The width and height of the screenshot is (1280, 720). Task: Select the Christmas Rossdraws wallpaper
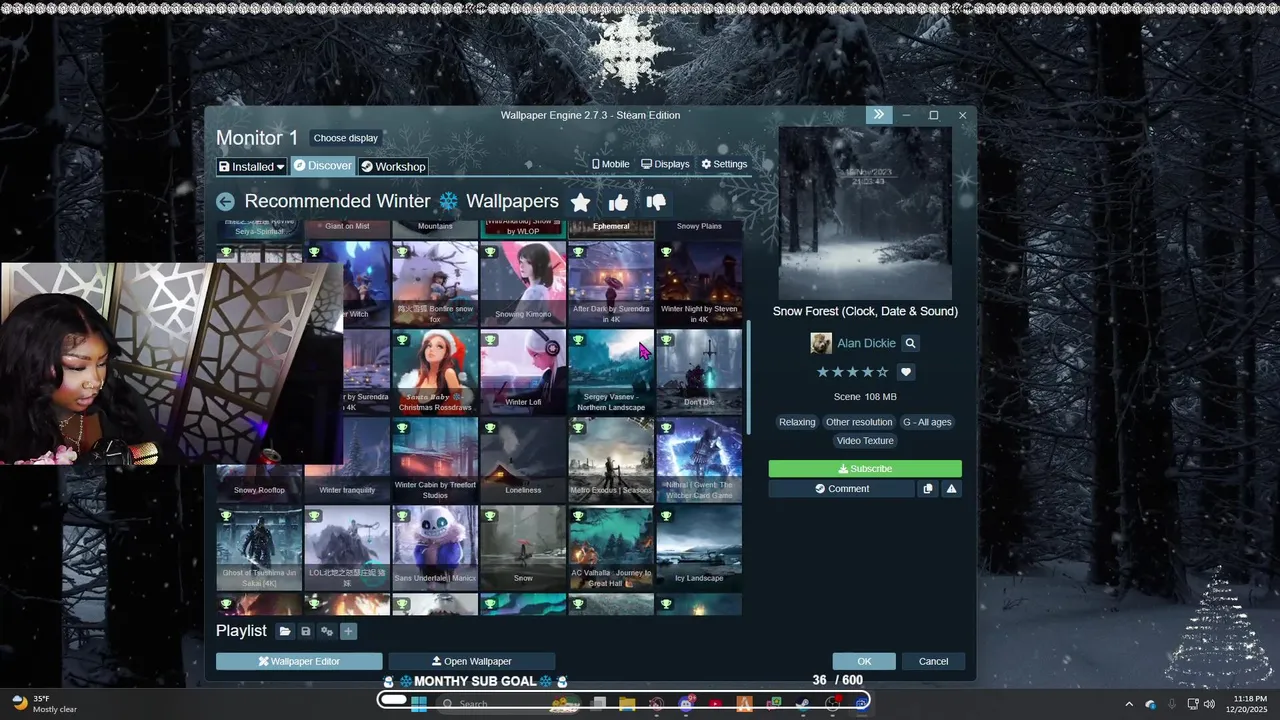click(x=435, y=372)
